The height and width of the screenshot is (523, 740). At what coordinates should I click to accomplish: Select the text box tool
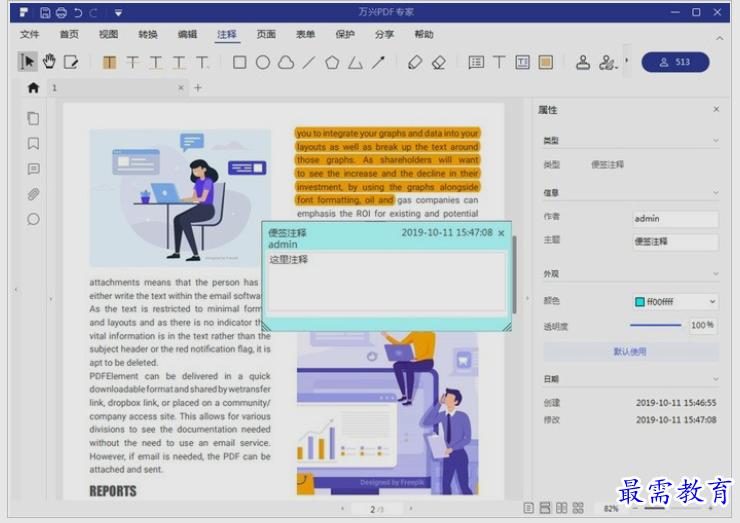click(522, 62)
